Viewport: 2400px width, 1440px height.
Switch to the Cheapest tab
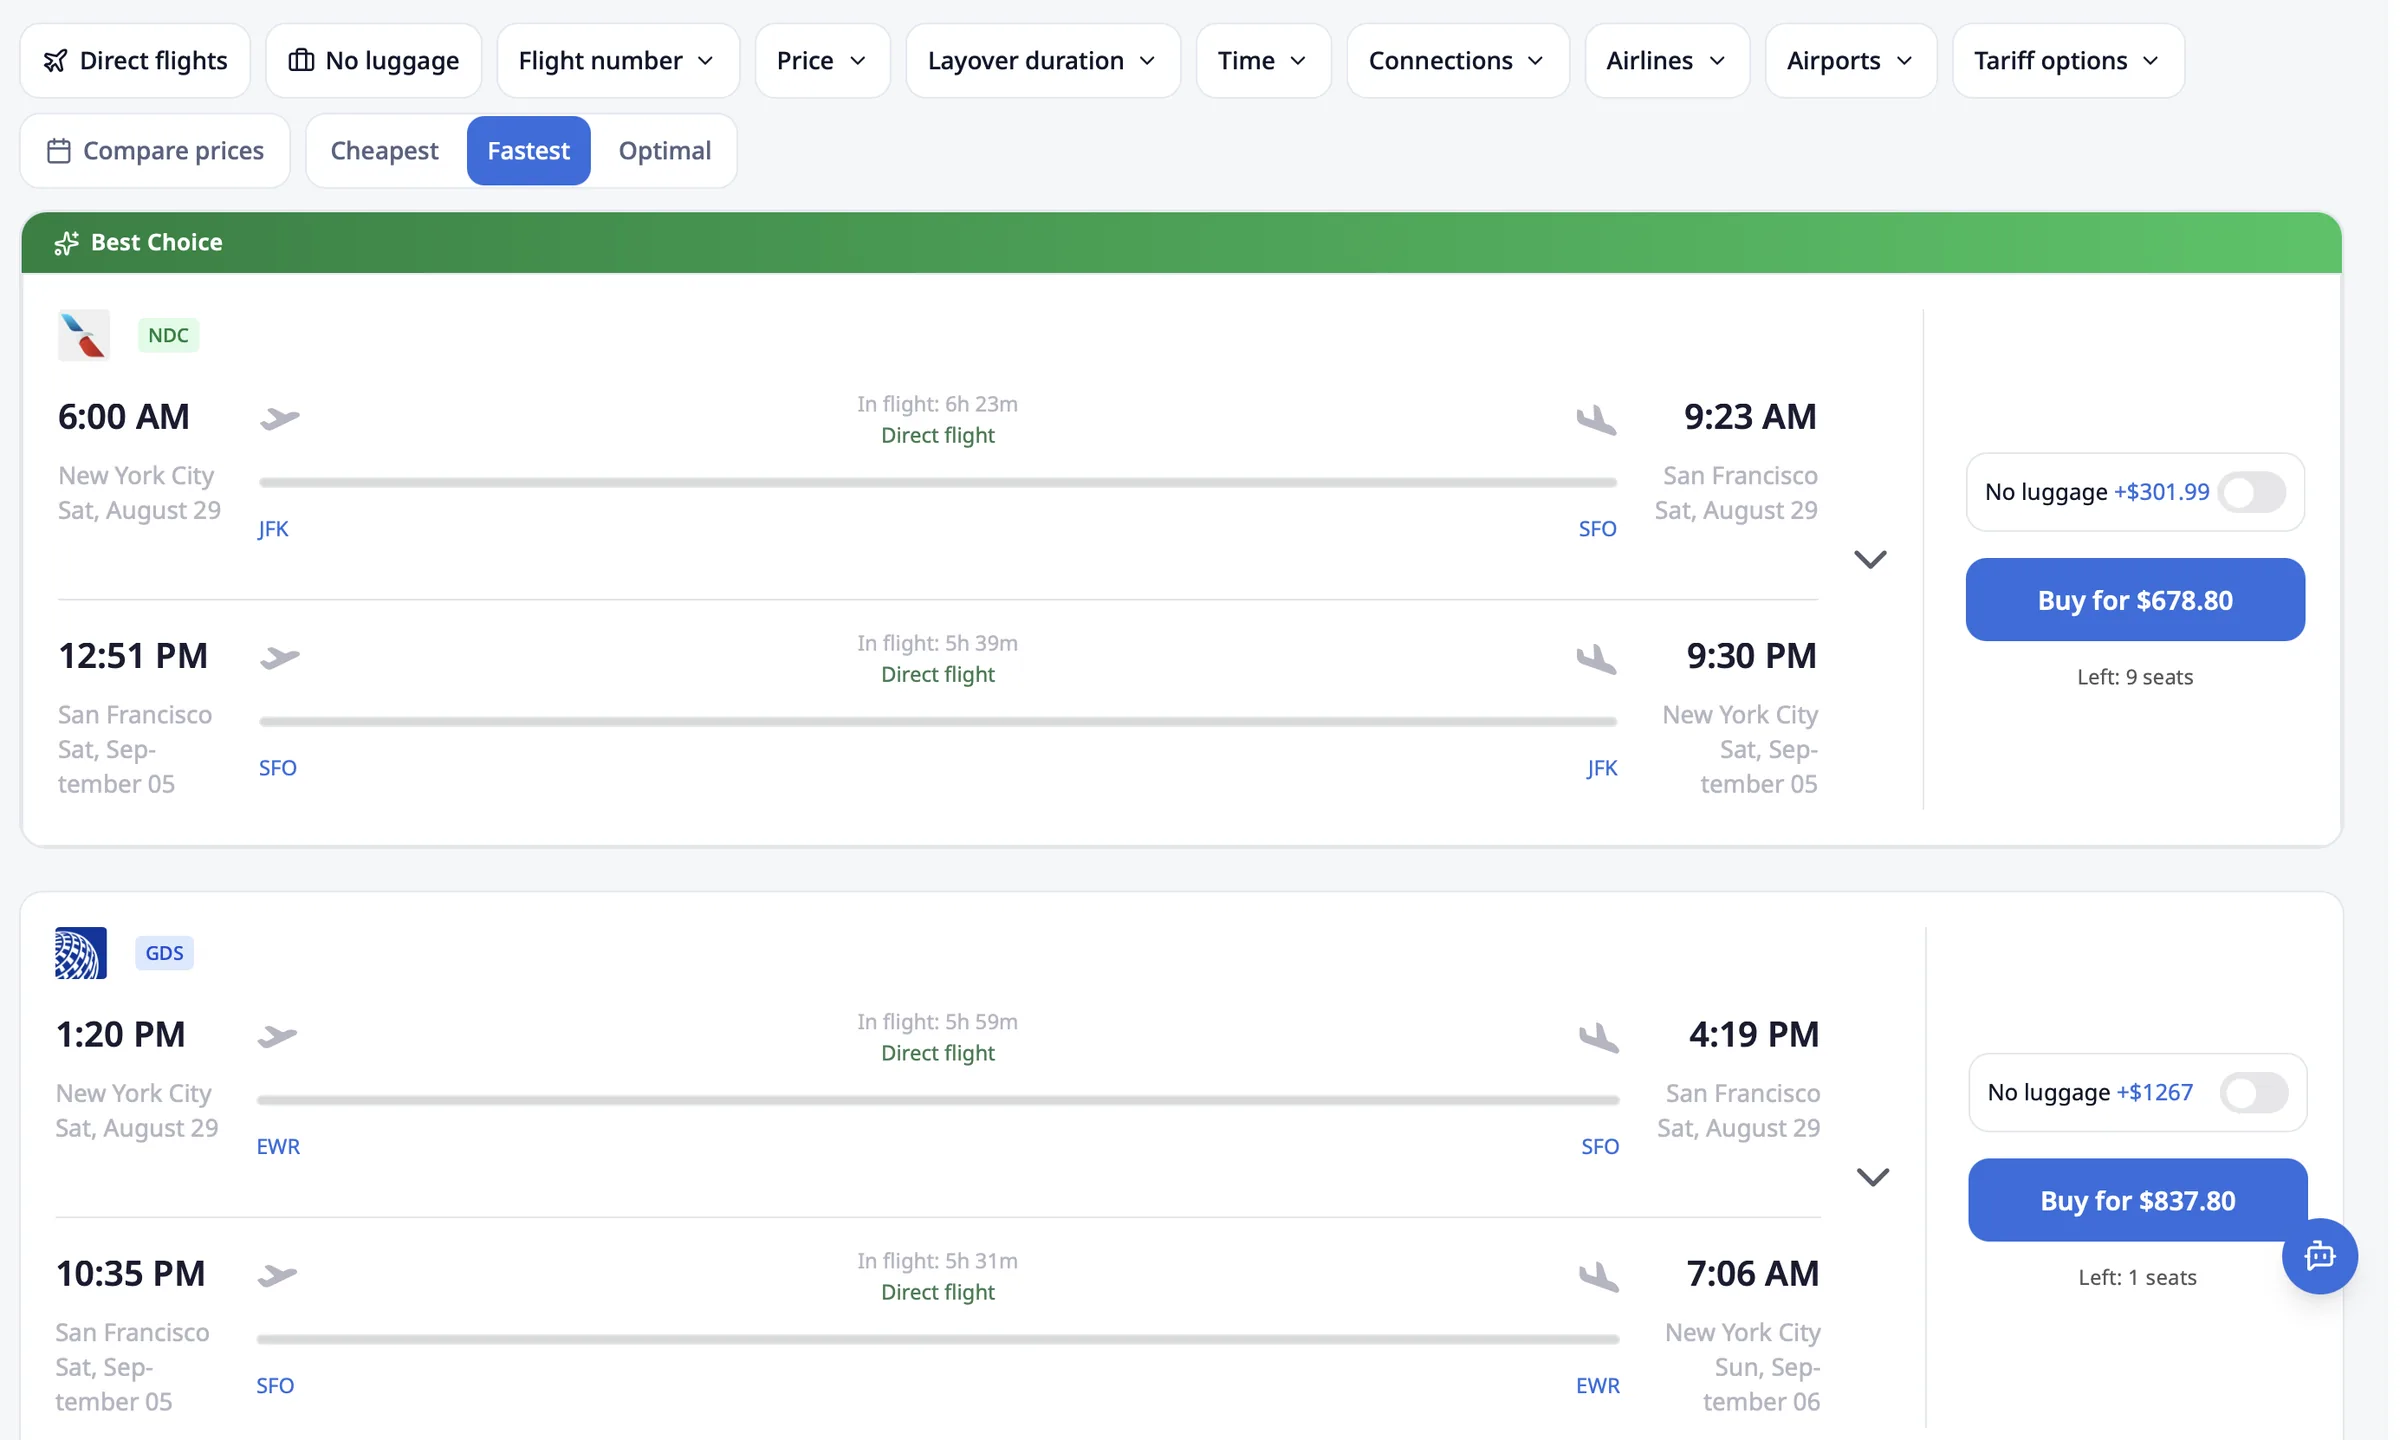[x=385, y=151]
